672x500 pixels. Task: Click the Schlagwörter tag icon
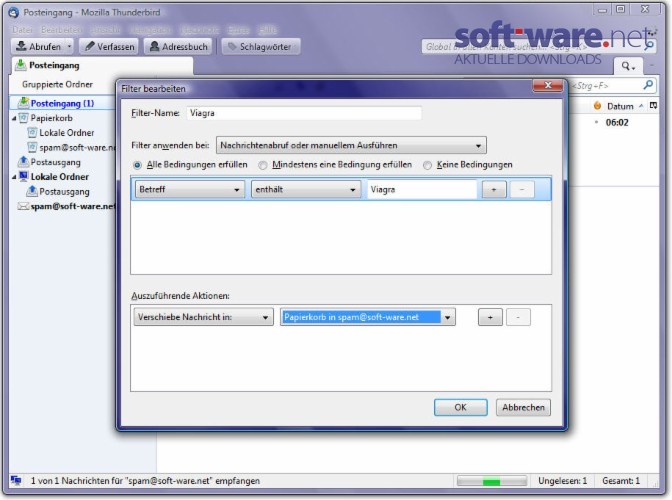coord(232,46)
